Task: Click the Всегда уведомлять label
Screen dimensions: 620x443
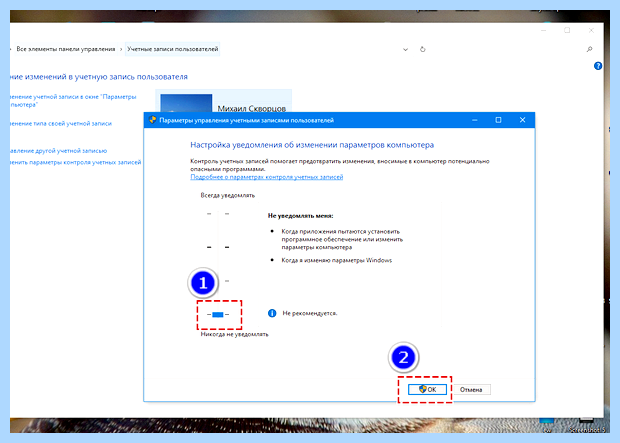Action: (228, 195)
